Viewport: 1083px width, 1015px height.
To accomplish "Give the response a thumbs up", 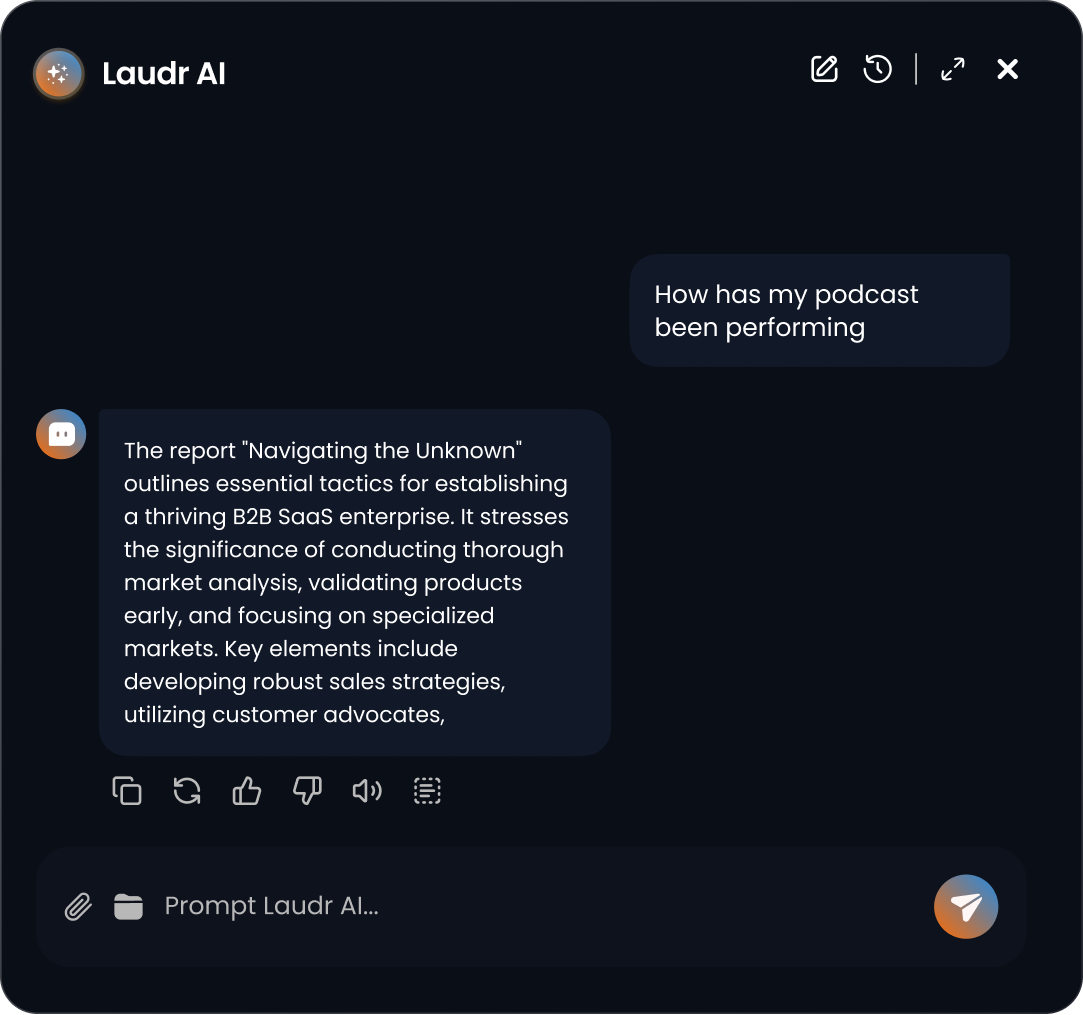I will [x=247, y=790].
